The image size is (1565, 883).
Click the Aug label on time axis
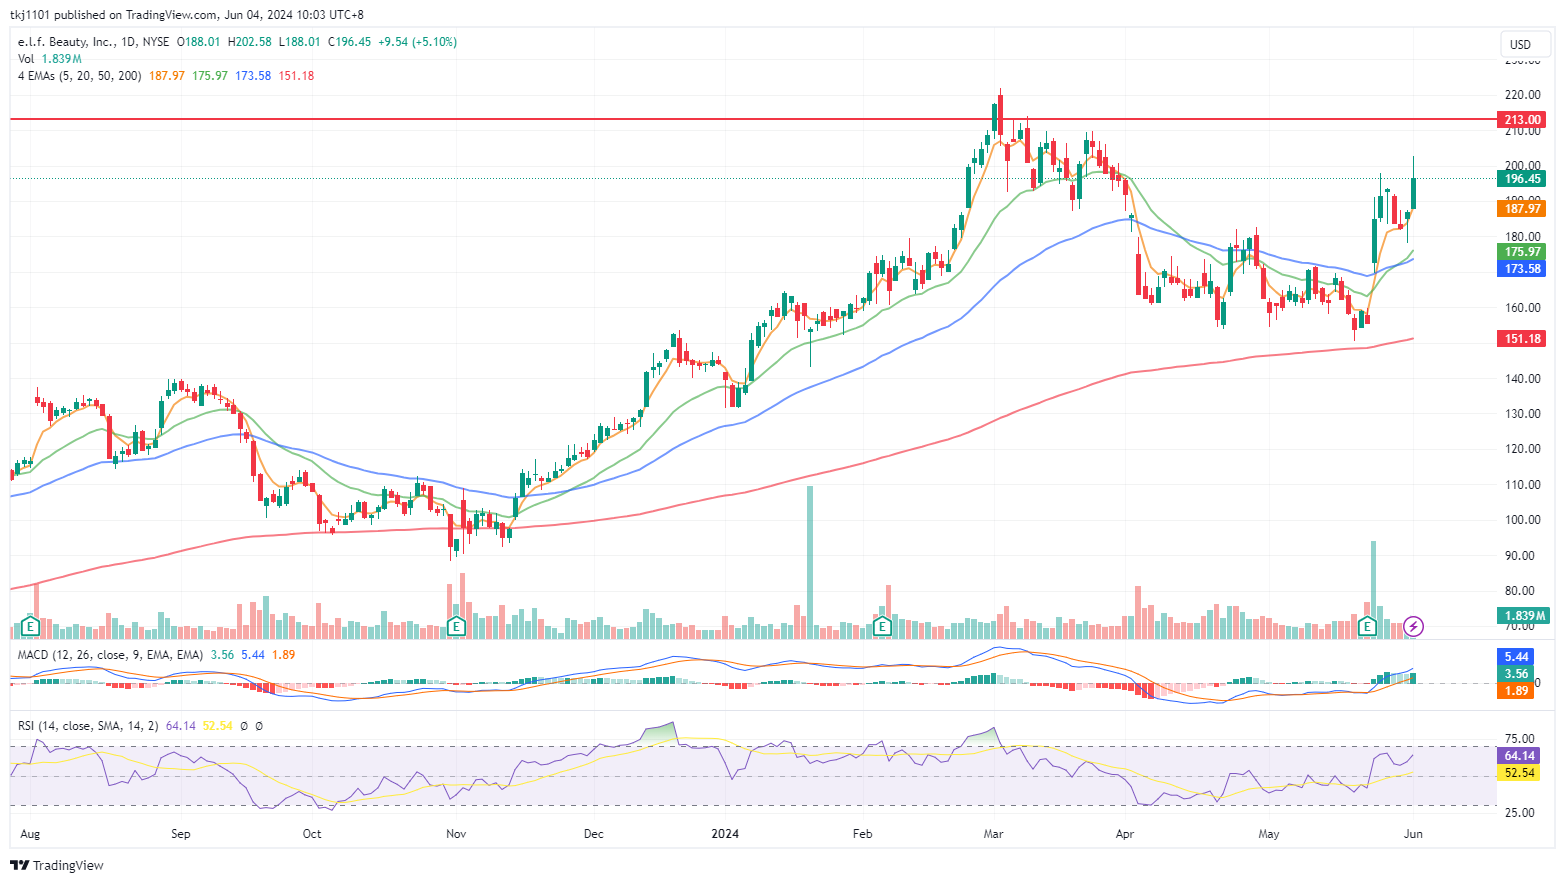pyautogui.click(x=30, y=834)
